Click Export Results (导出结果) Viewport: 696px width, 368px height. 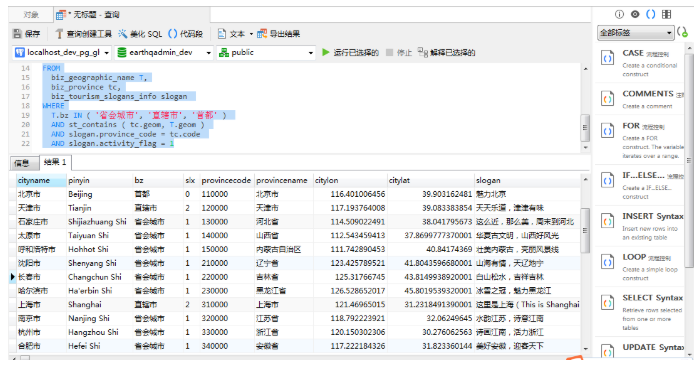click(279, 34)
